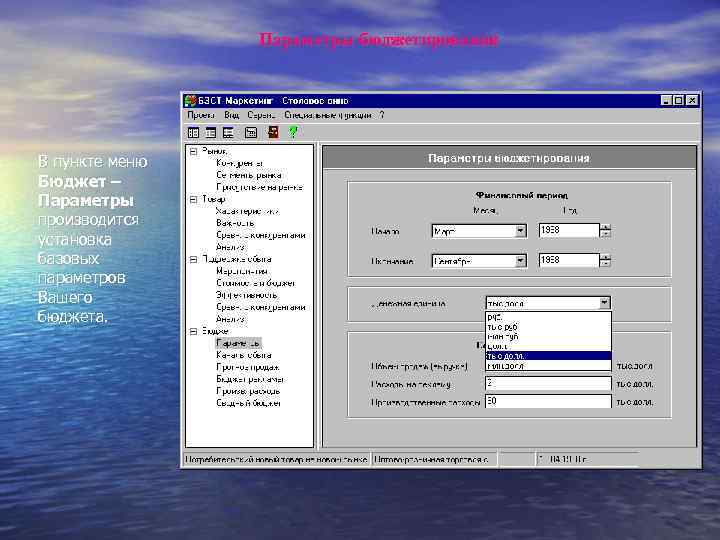Collapse the Бюджет tree node

191,330
